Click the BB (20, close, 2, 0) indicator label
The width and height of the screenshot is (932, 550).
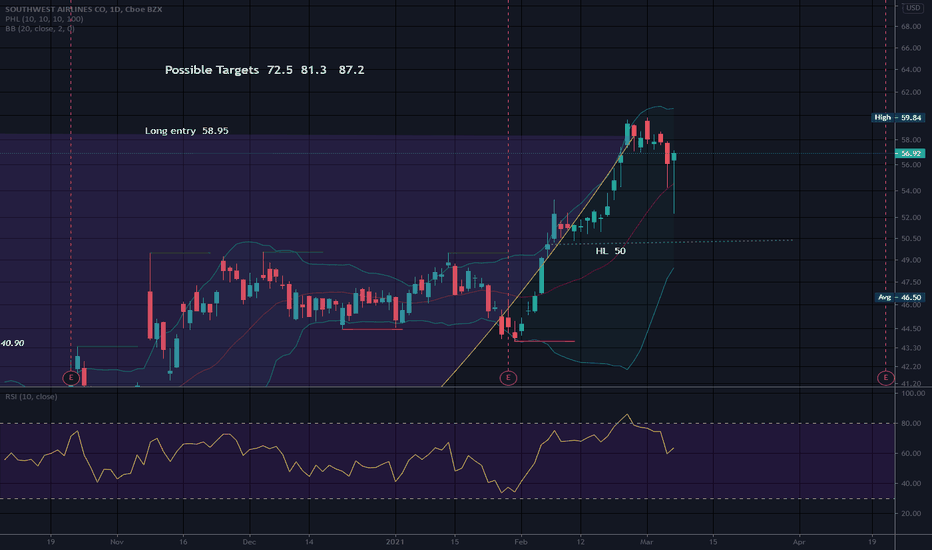(x=40, y=29)
